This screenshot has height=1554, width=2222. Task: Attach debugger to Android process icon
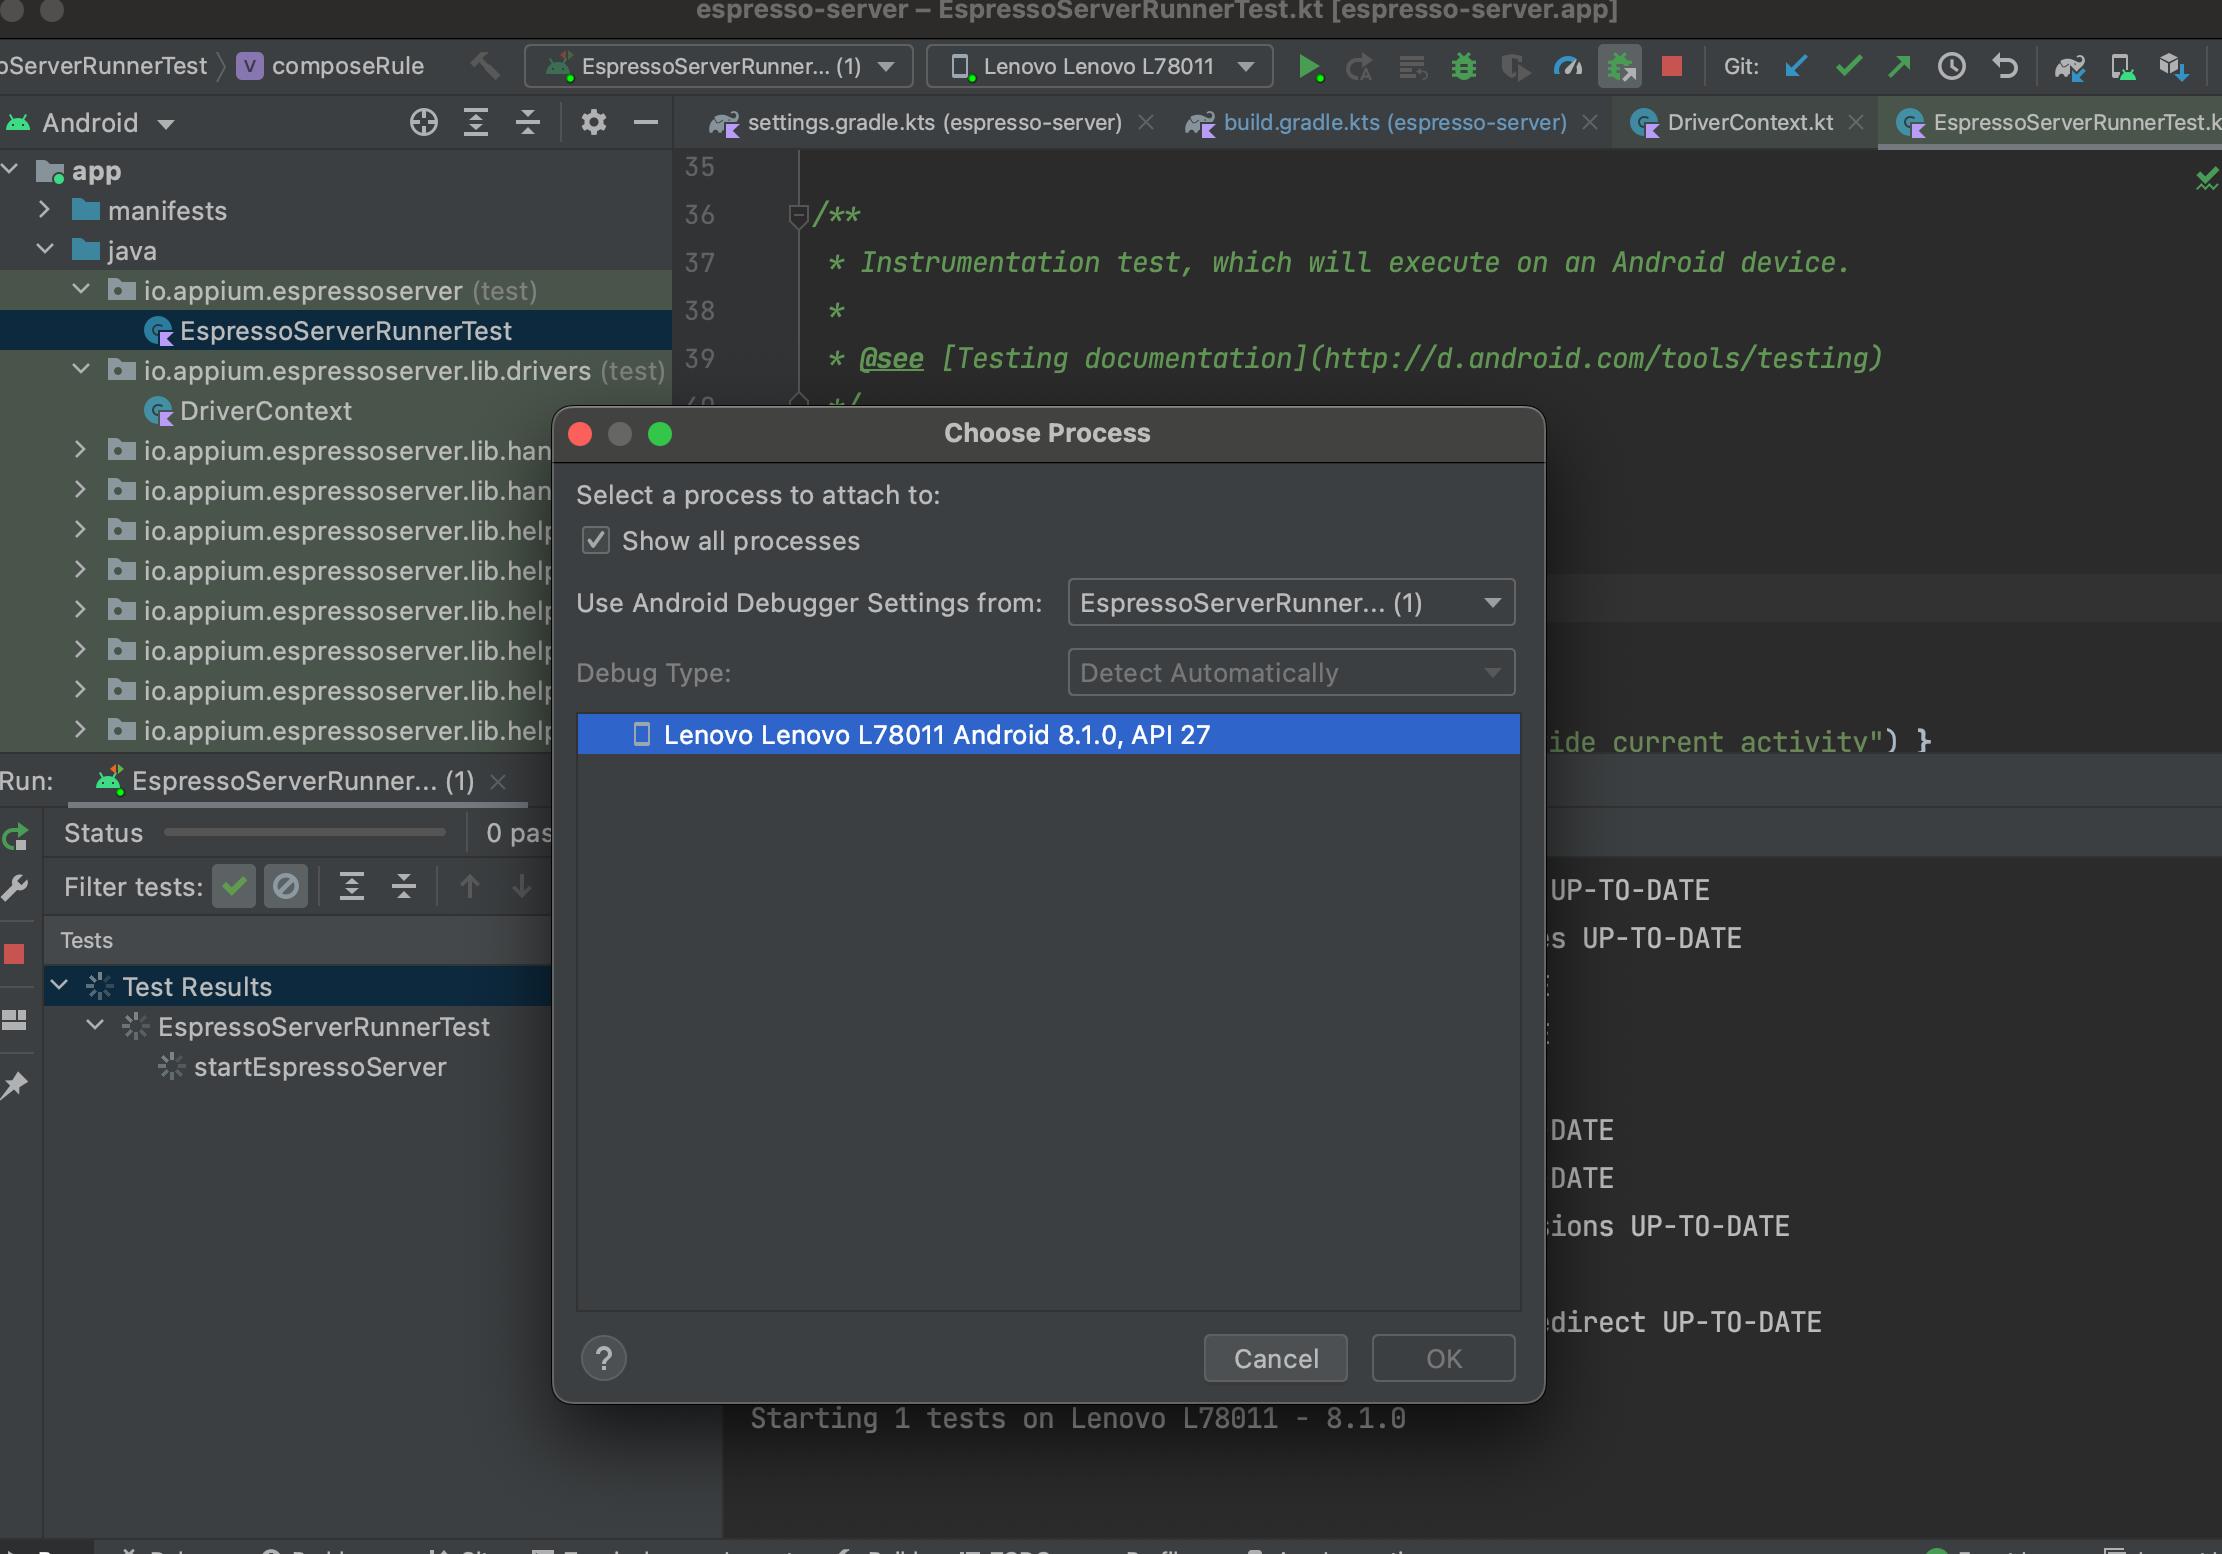[1619, 66]
